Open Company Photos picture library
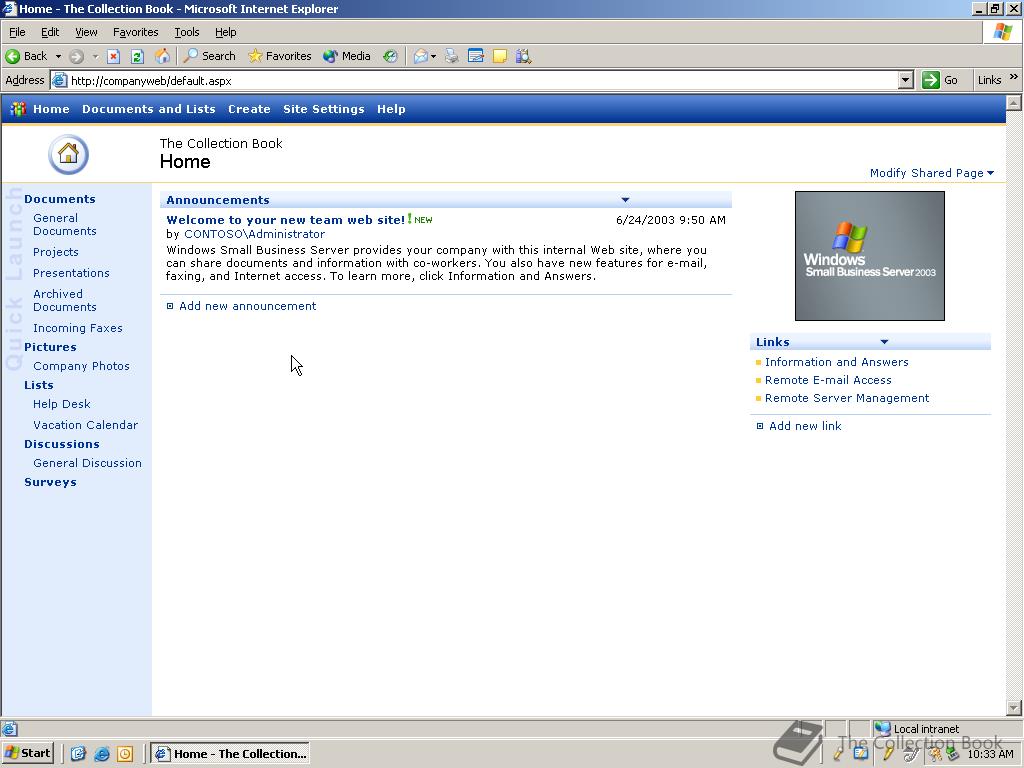 point(81,366)
